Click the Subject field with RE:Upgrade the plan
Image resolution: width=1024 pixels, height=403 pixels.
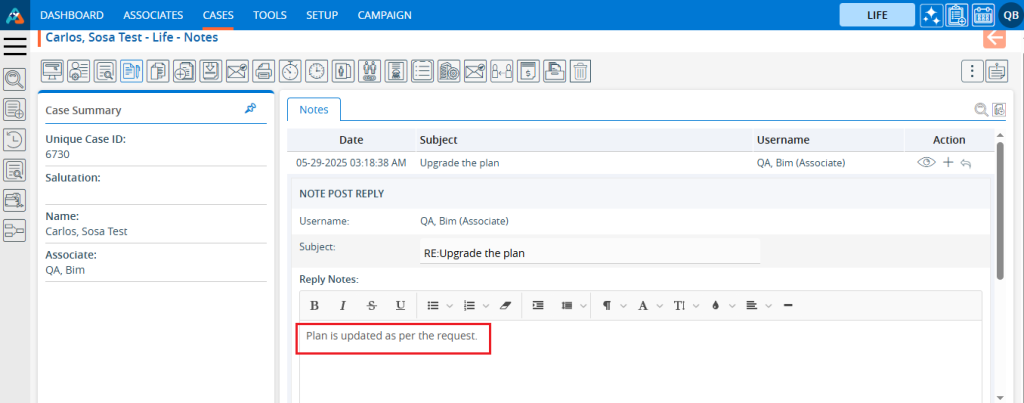coord(590,252)
